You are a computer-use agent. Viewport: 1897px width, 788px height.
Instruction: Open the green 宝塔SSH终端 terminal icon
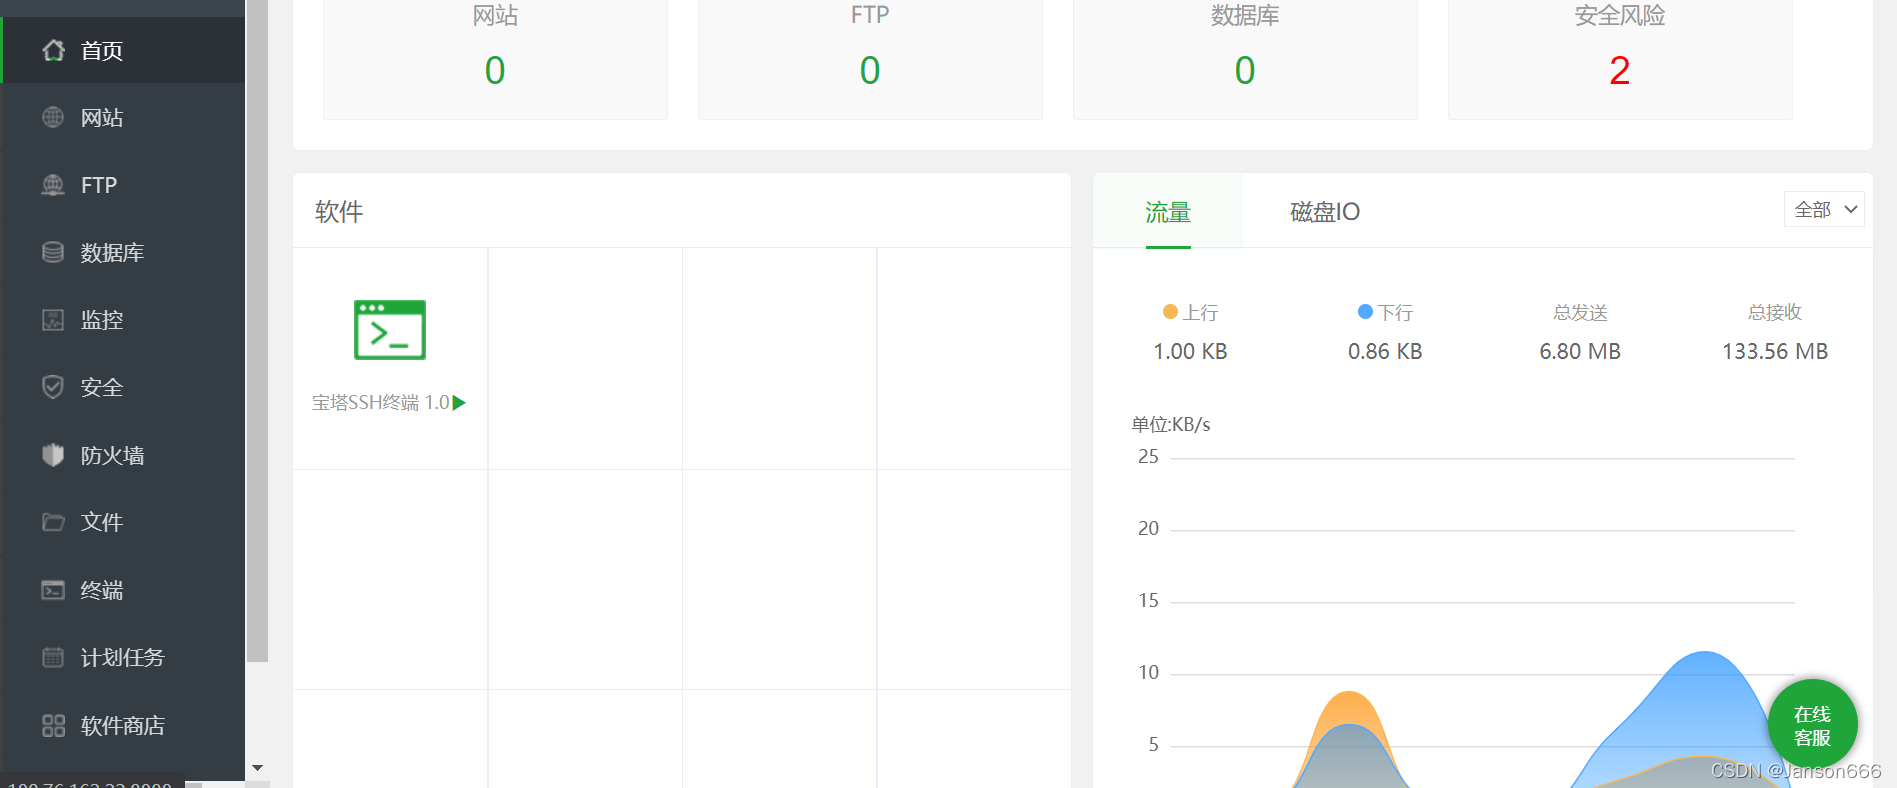[390, 330]
